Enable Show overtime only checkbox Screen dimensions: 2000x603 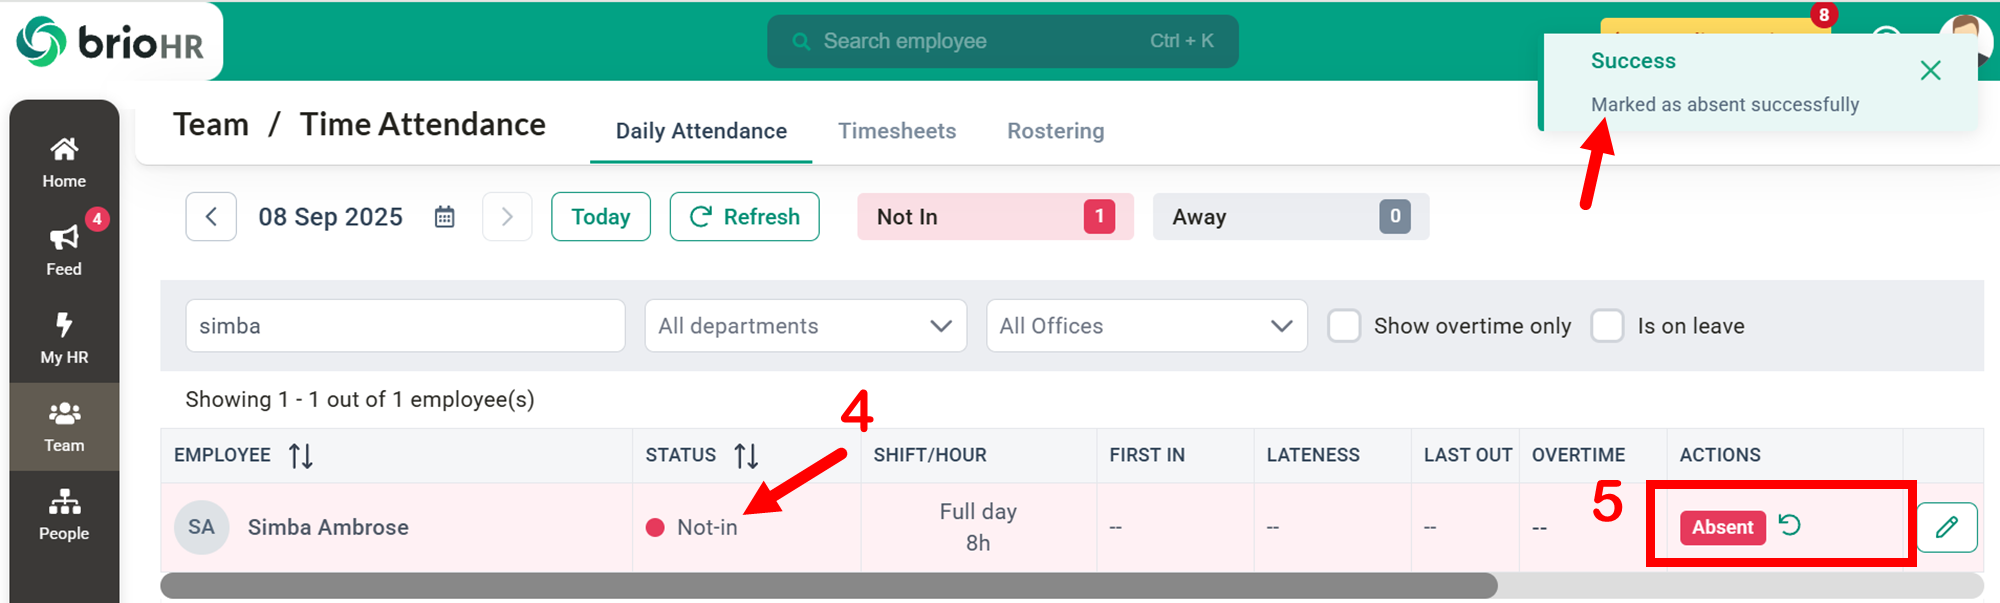1344,326
